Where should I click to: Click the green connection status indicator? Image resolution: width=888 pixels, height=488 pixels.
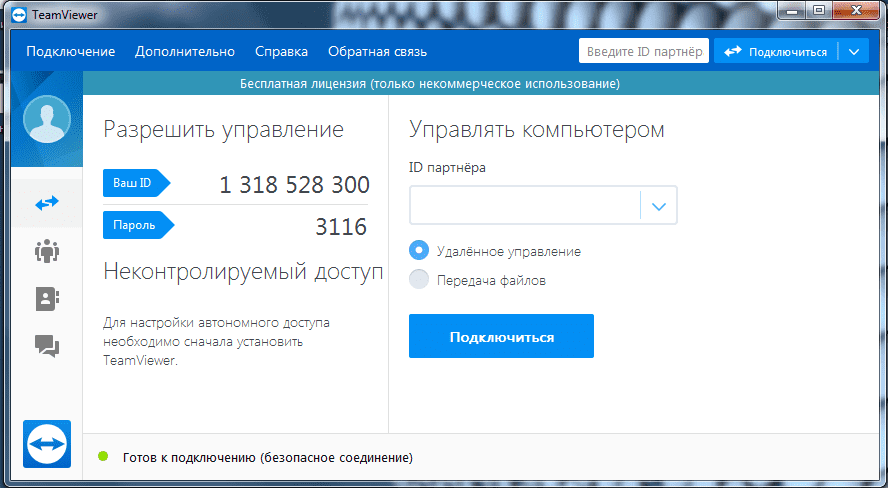103,456
